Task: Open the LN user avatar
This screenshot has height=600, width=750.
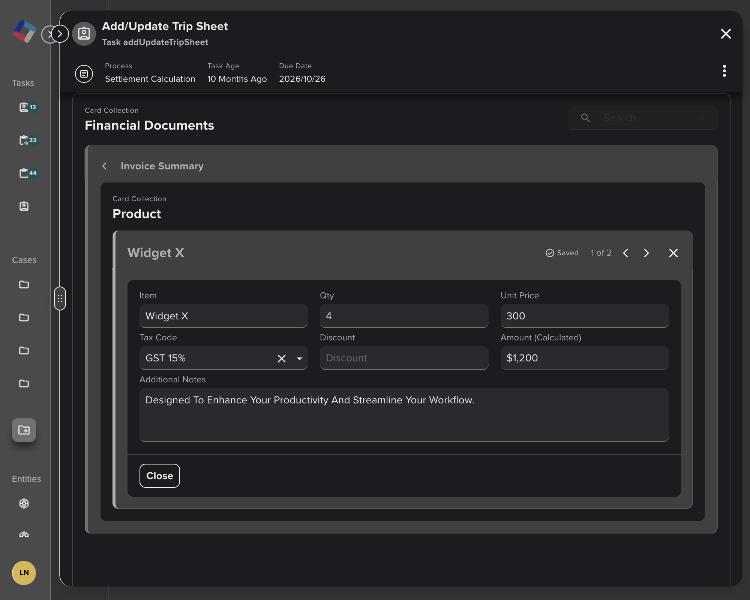Action: [x=24, y=573]
